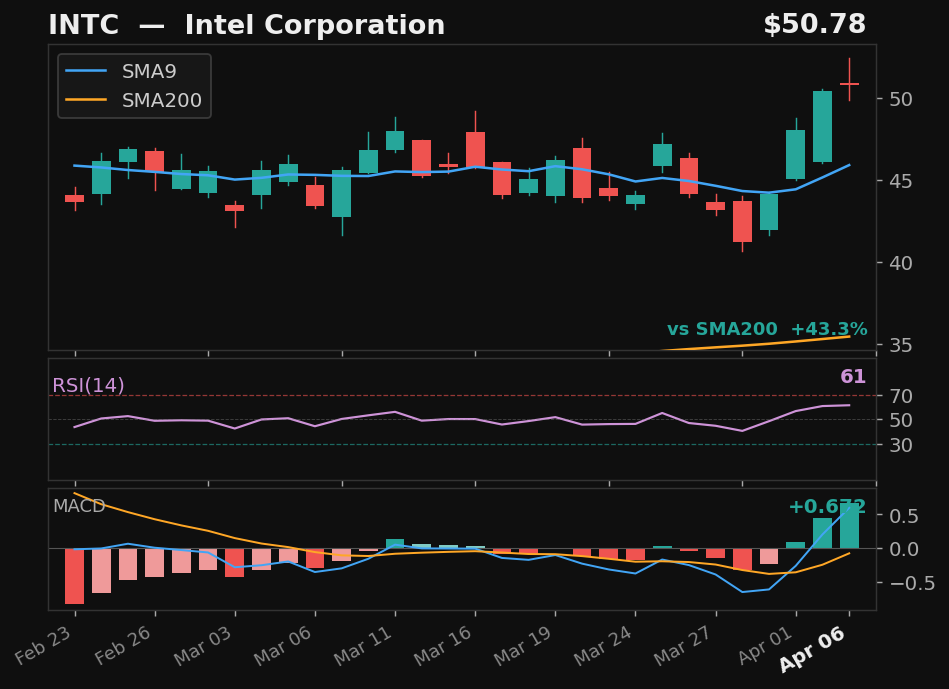Click the bold Apr 06 date label

coord(813,649)
